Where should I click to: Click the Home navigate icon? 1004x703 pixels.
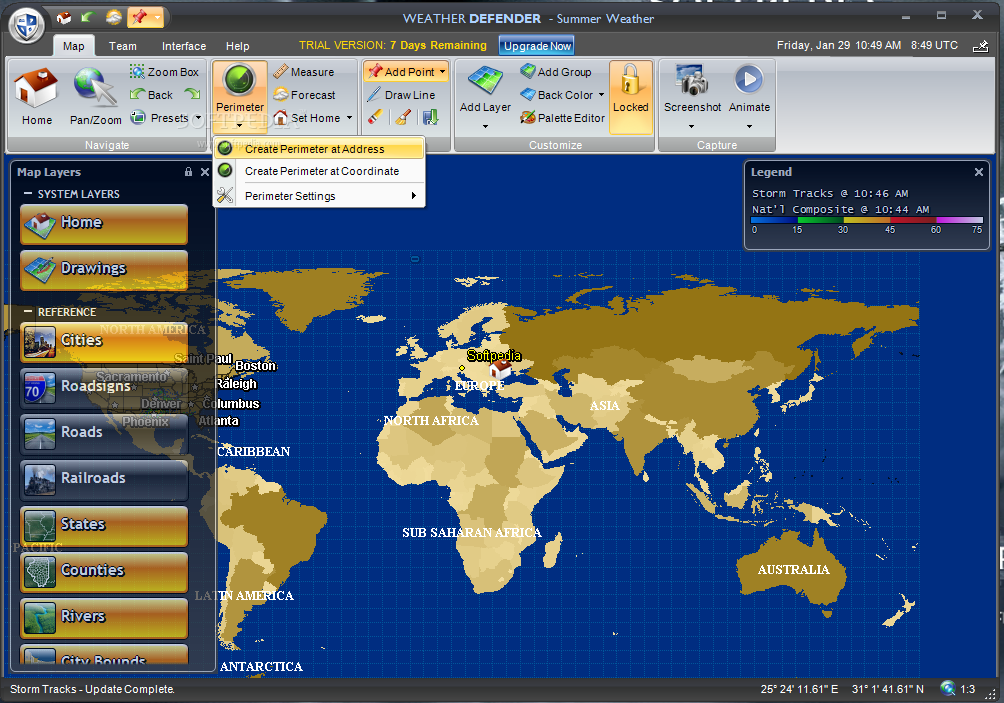pyautogui.click(x=36, y=96)
